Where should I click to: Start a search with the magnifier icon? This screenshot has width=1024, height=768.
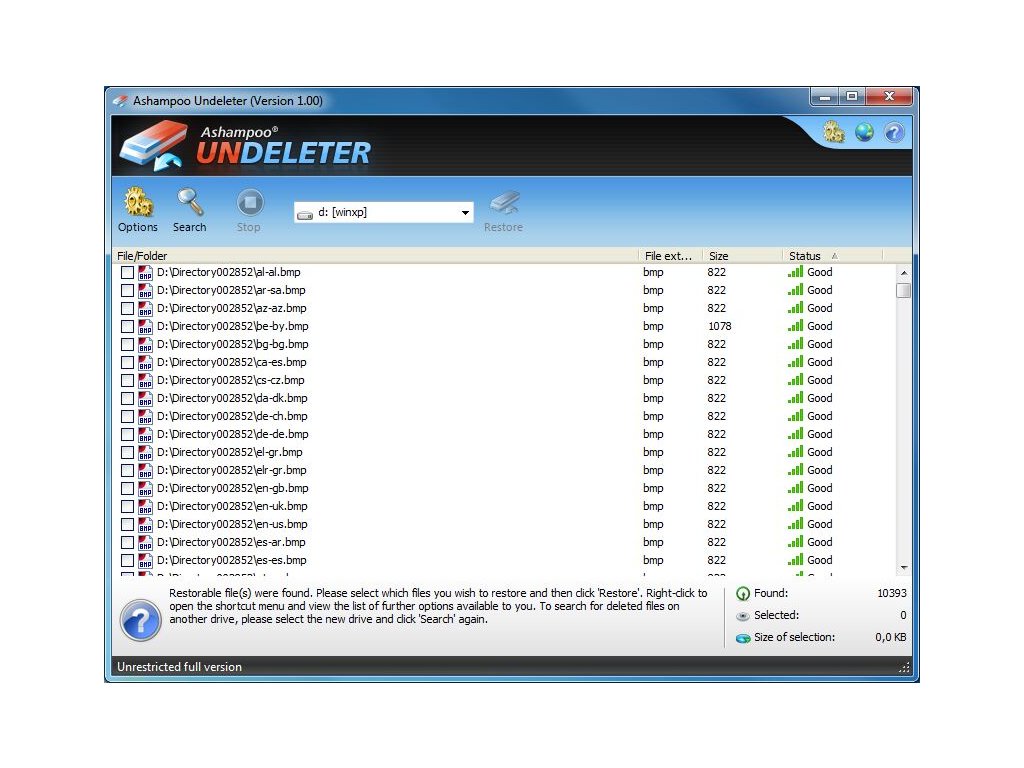click(x=190, y=202)
